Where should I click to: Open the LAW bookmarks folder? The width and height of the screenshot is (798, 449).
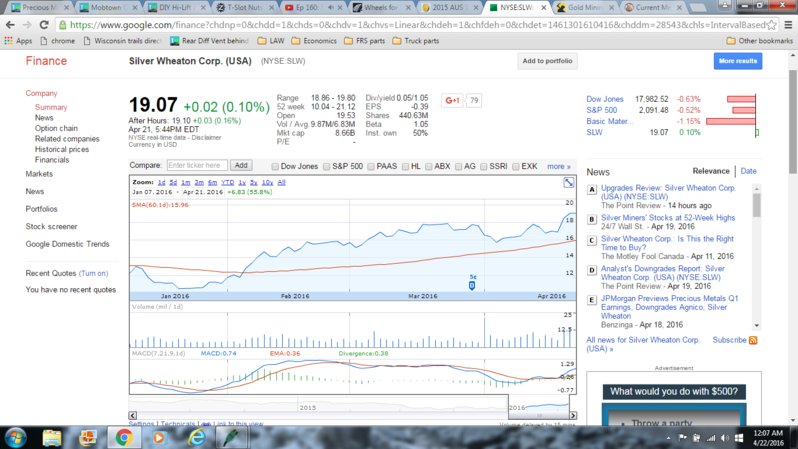[x=271, y=41]
